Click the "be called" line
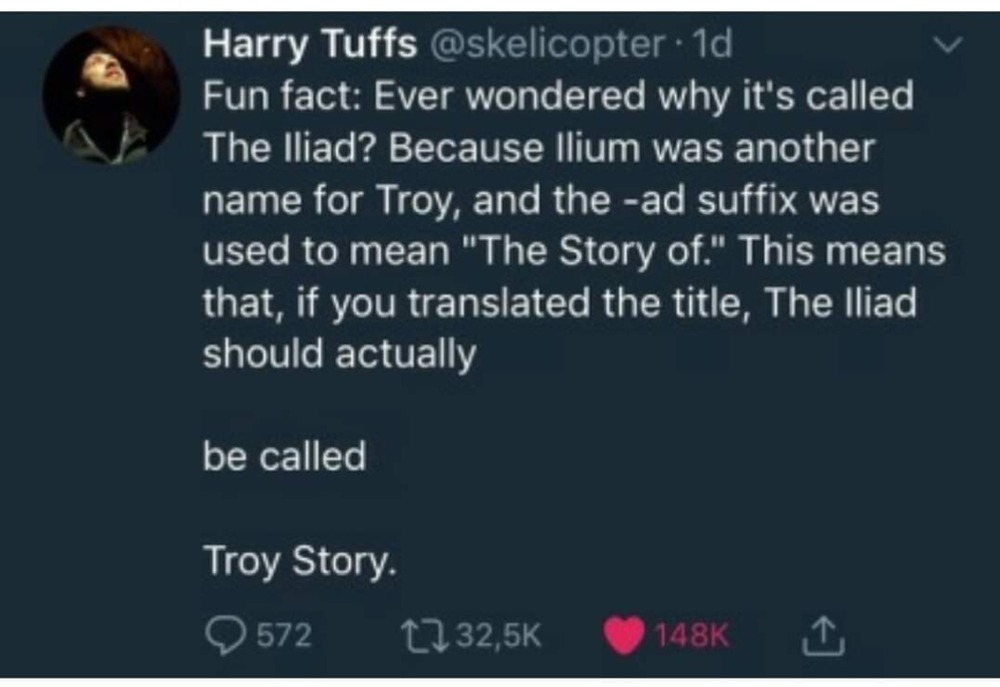 coord(284,457)
